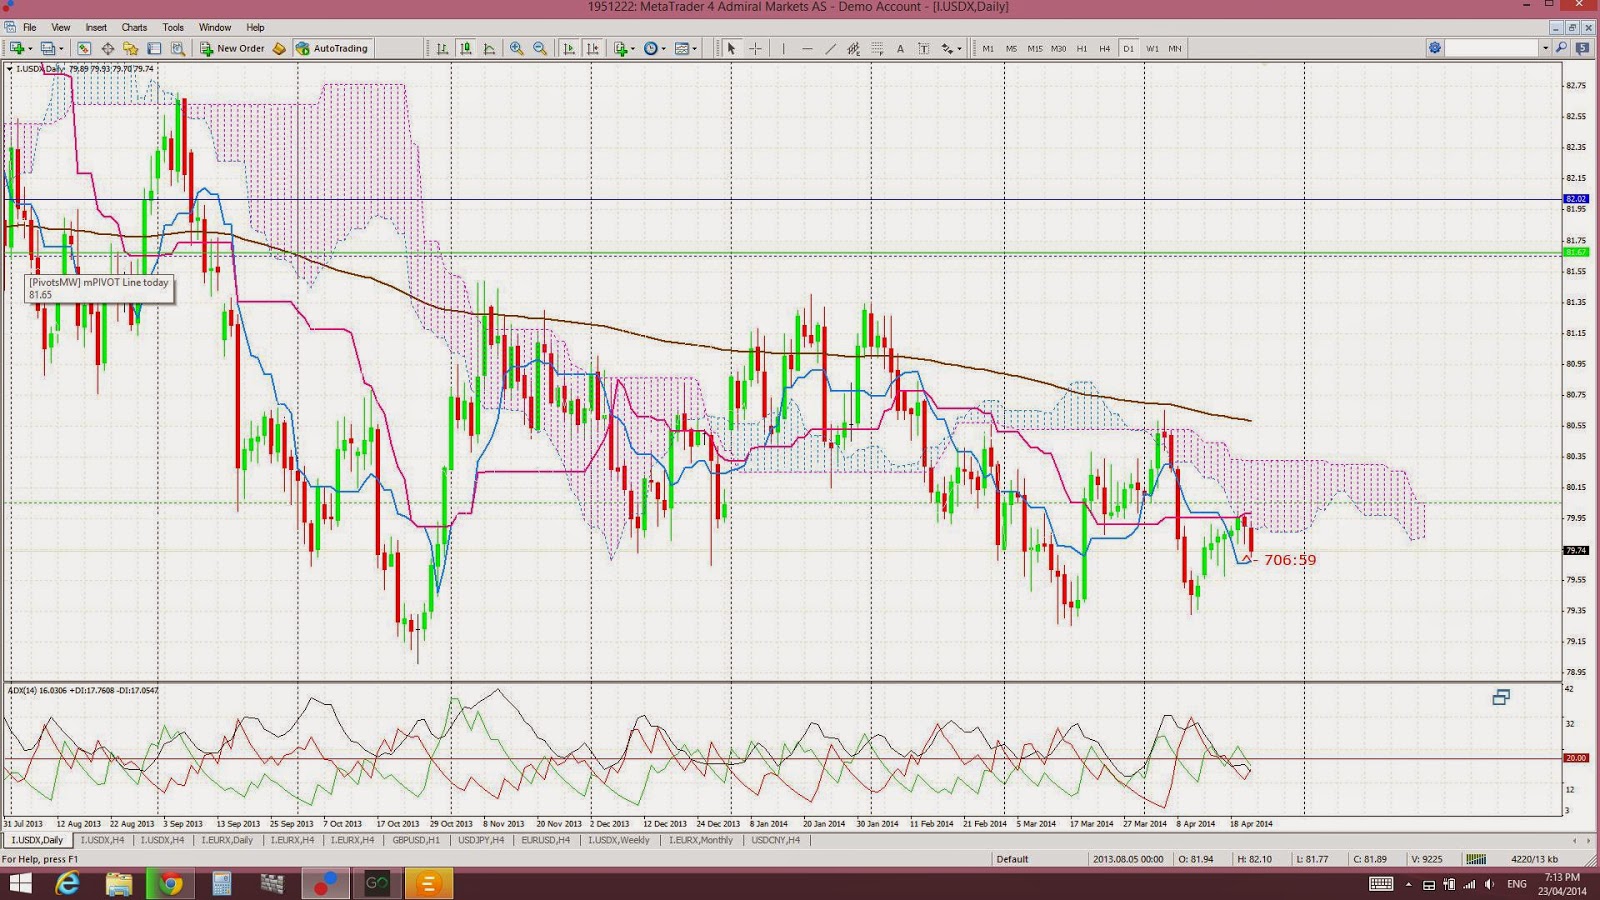Expand the new chart dropdown arrow
Viewport: 1600px width, 900px height.
30,48
